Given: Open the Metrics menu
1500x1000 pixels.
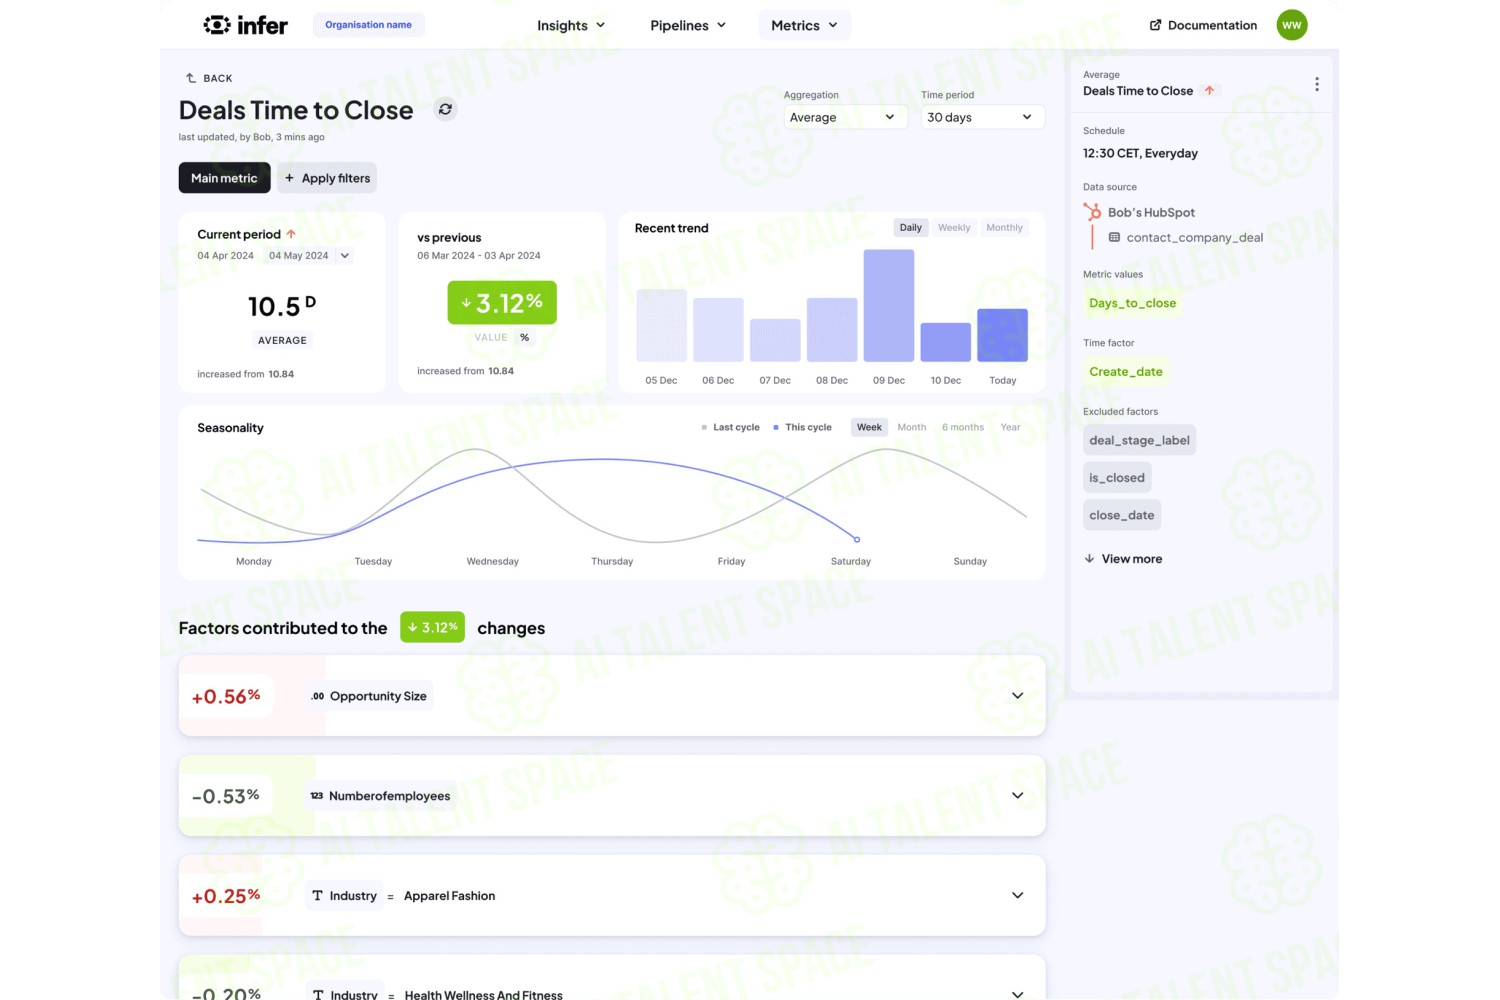Looking at the screenshot, I should (x=804, y=25).
